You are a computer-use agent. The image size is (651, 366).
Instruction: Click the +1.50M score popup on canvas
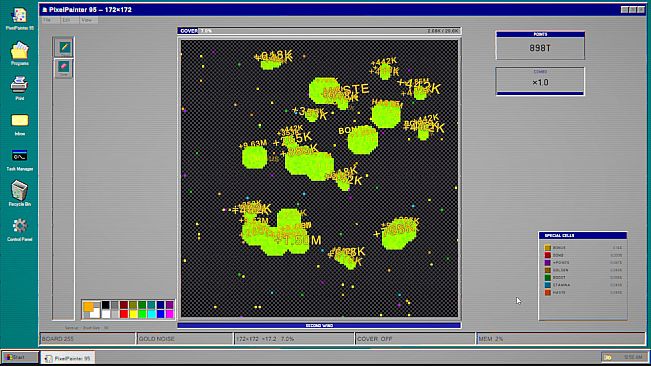[x=298, y=240]
